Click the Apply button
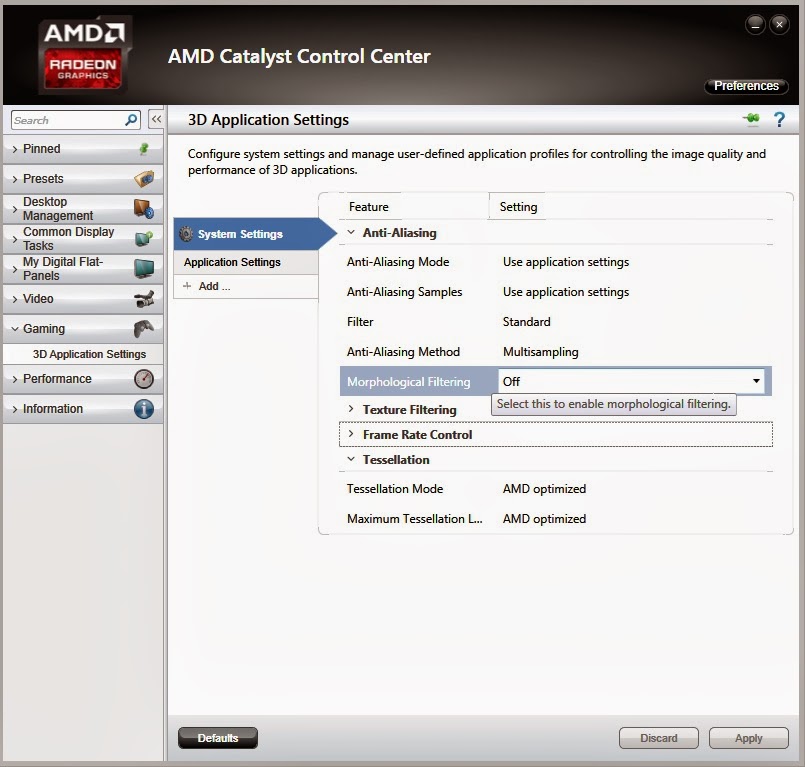This screenshot has width=805, height=767. coord(749,738)
